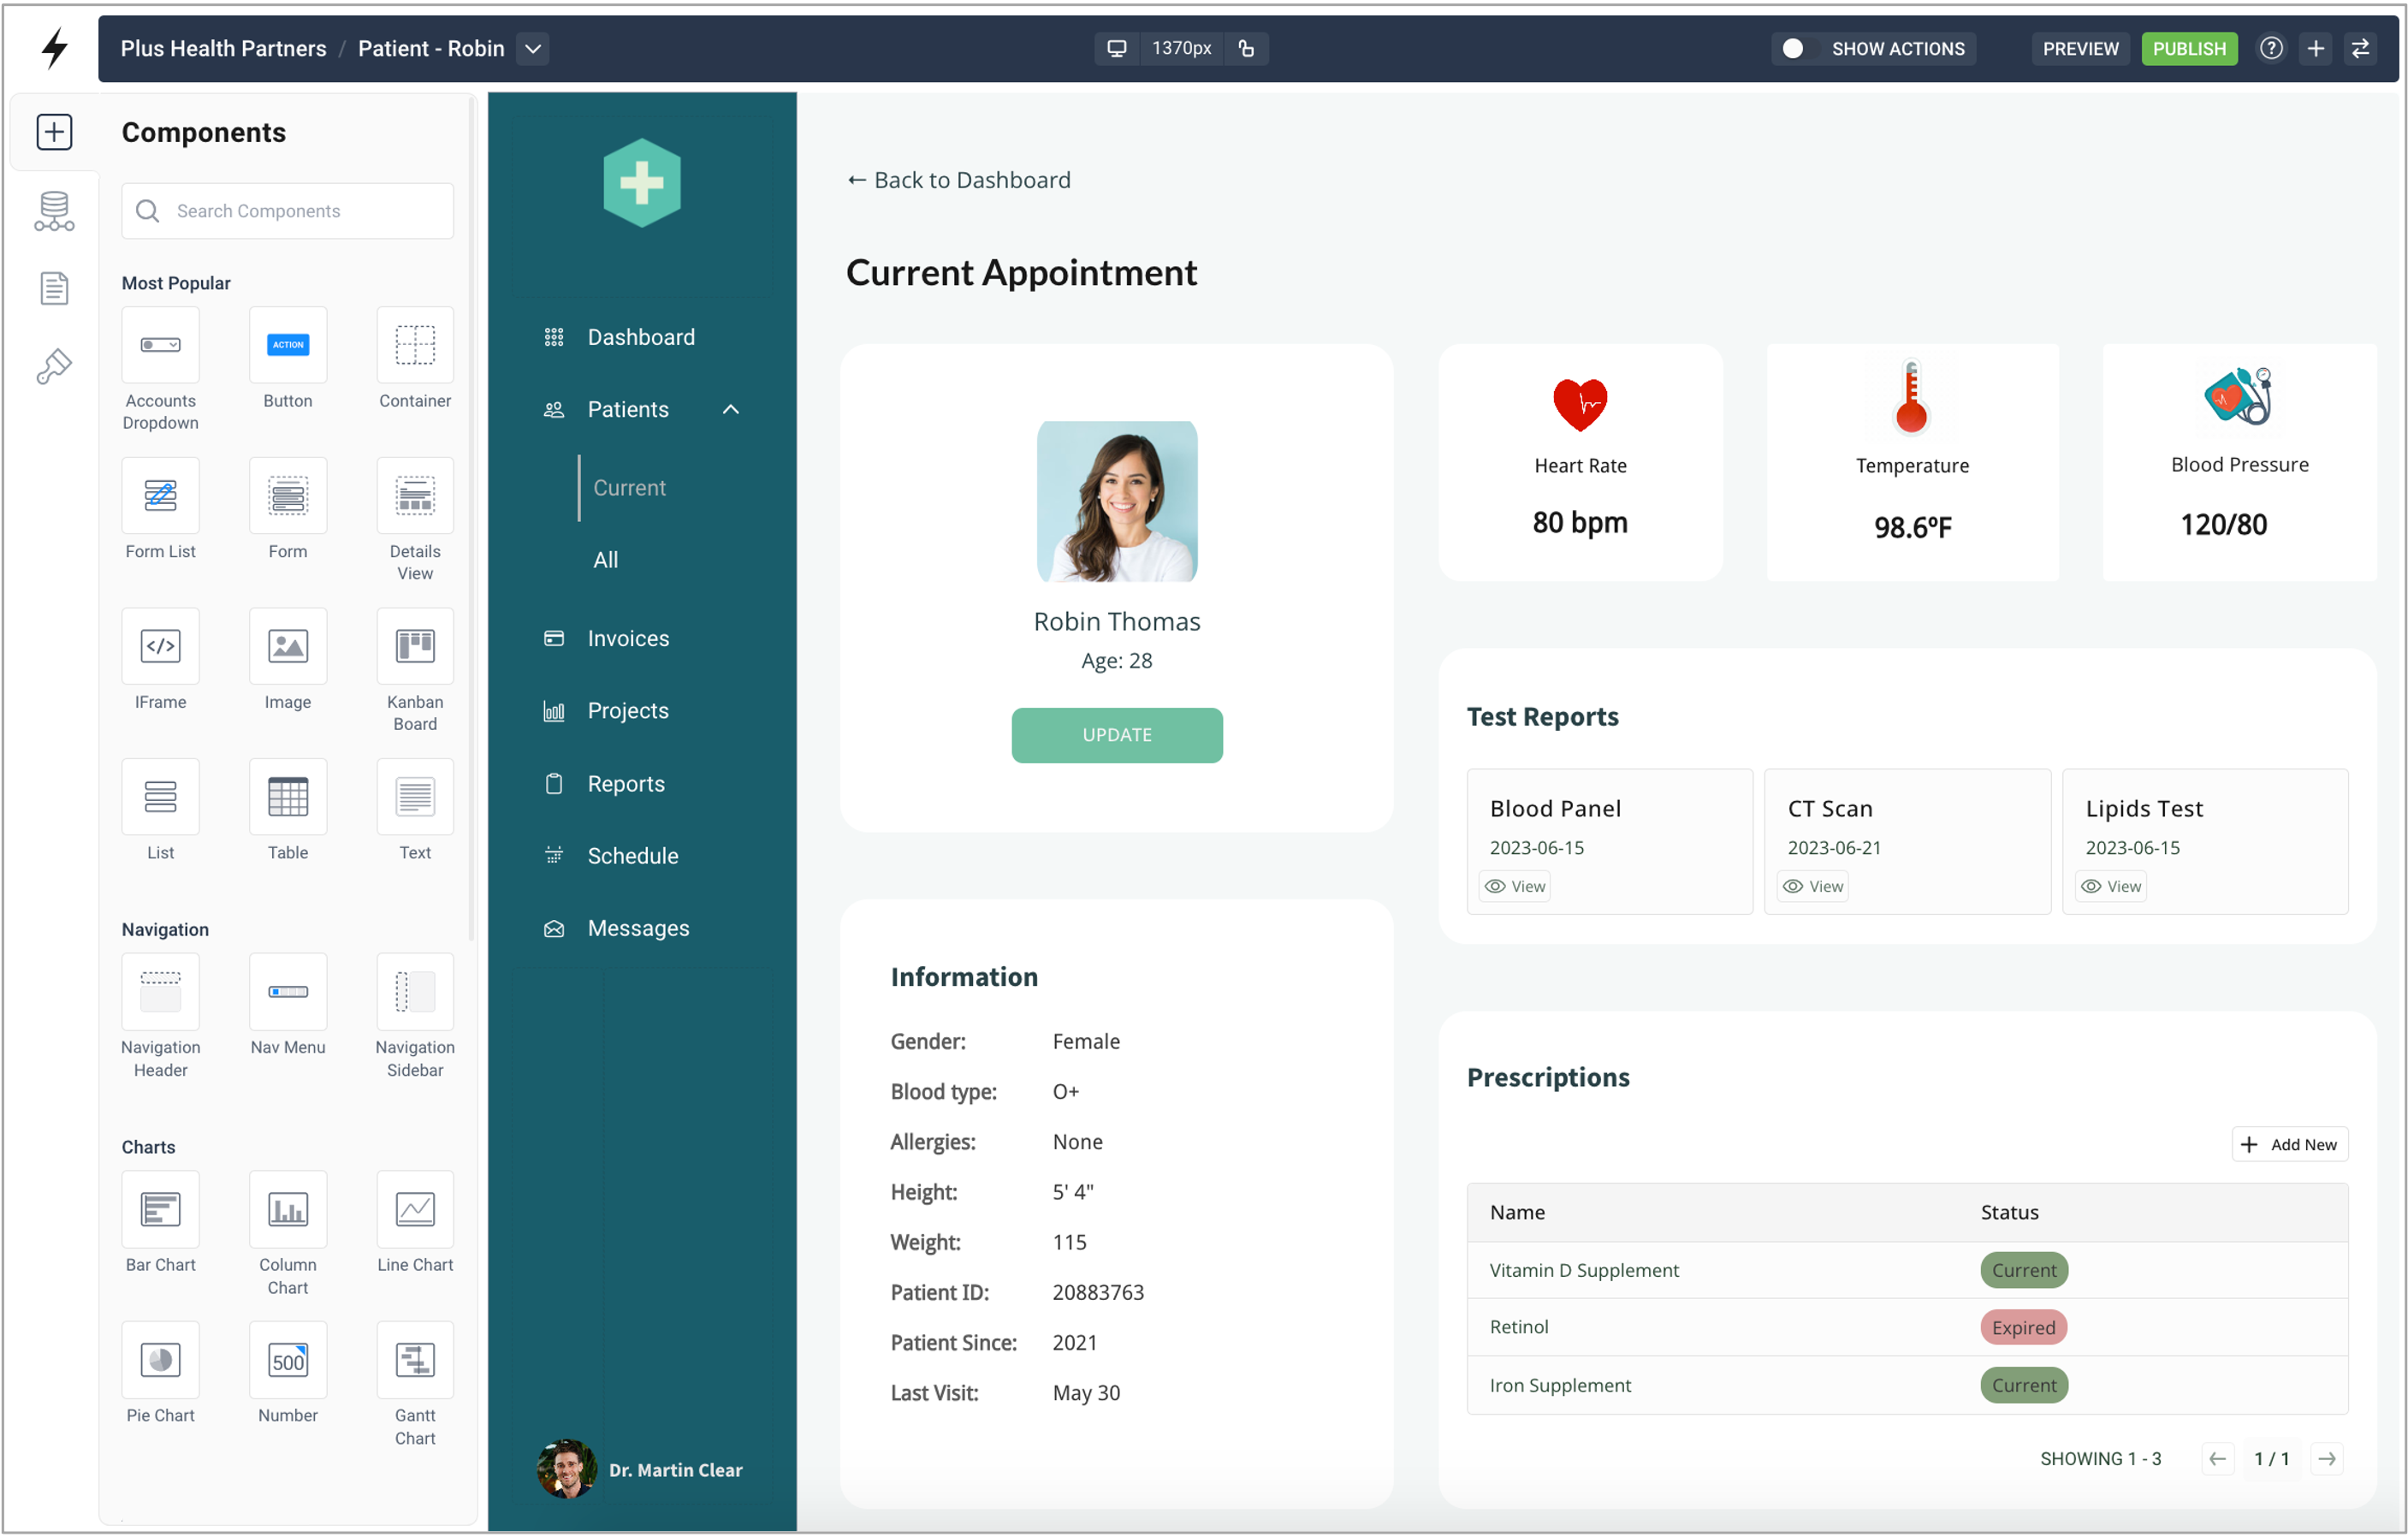Select All under Patients submenu
Viewport: 2408px width, 1537px height.
tap(605, 560)
